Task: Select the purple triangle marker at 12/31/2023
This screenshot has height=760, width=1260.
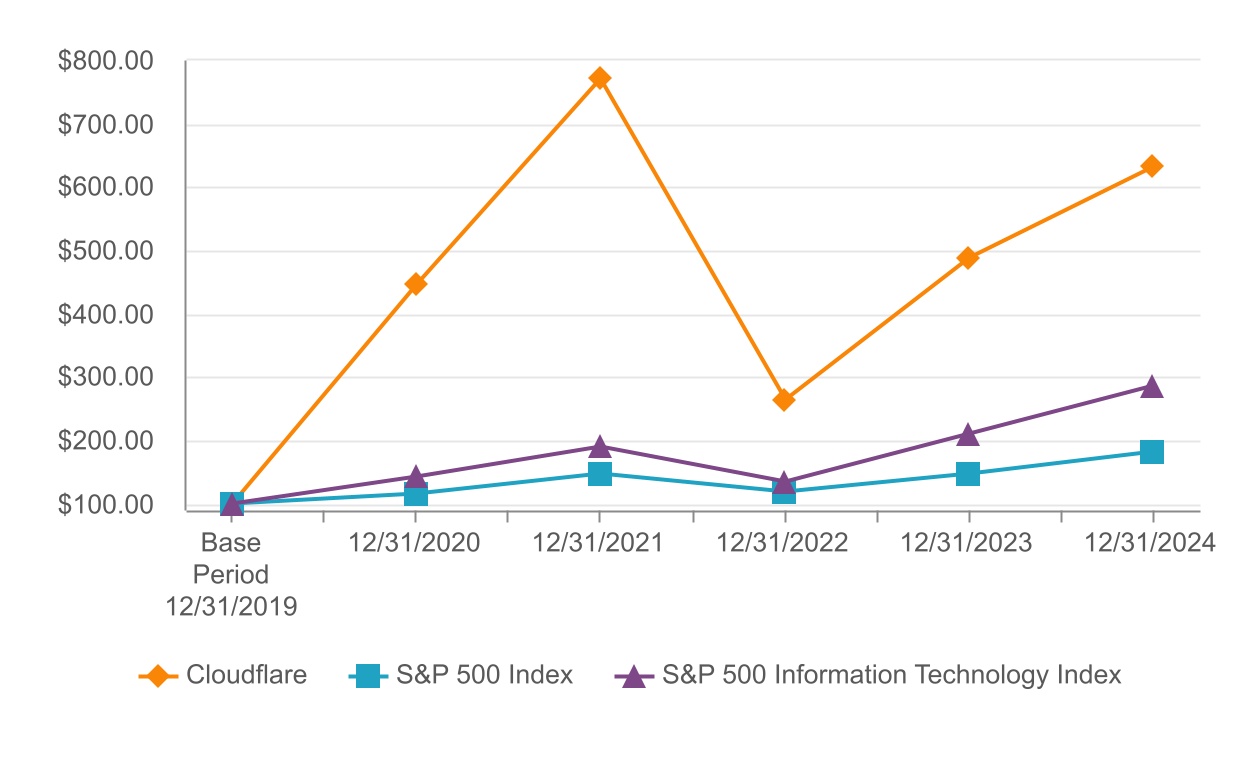Action: [x=968, y=434]
